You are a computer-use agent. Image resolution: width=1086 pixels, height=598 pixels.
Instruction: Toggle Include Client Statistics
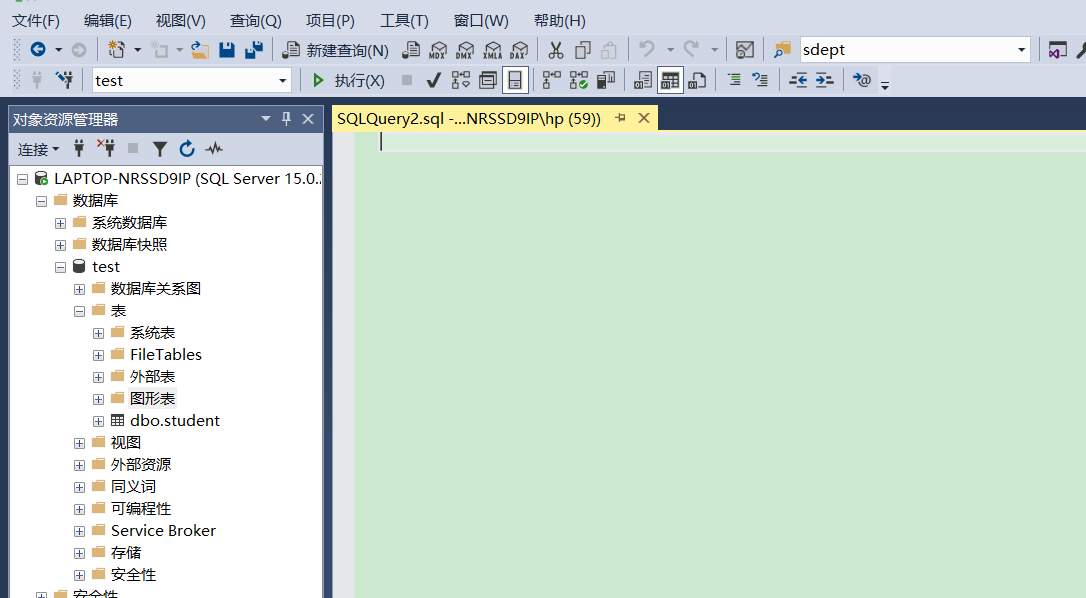click(606, 80)
